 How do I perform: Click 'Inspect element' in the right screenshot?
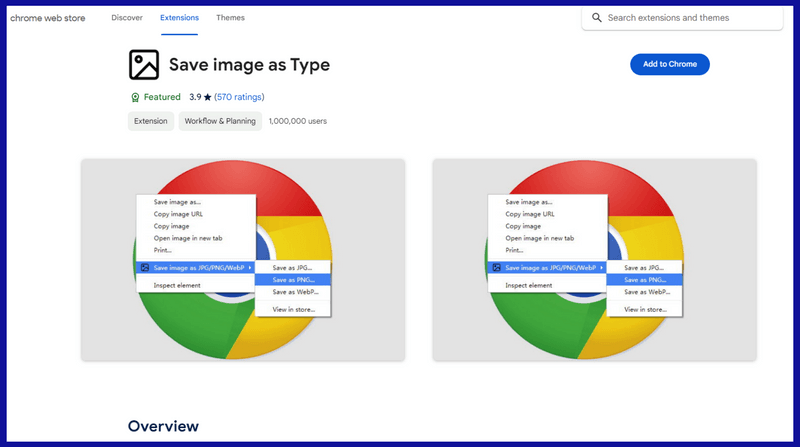click(x=529, y=286)
